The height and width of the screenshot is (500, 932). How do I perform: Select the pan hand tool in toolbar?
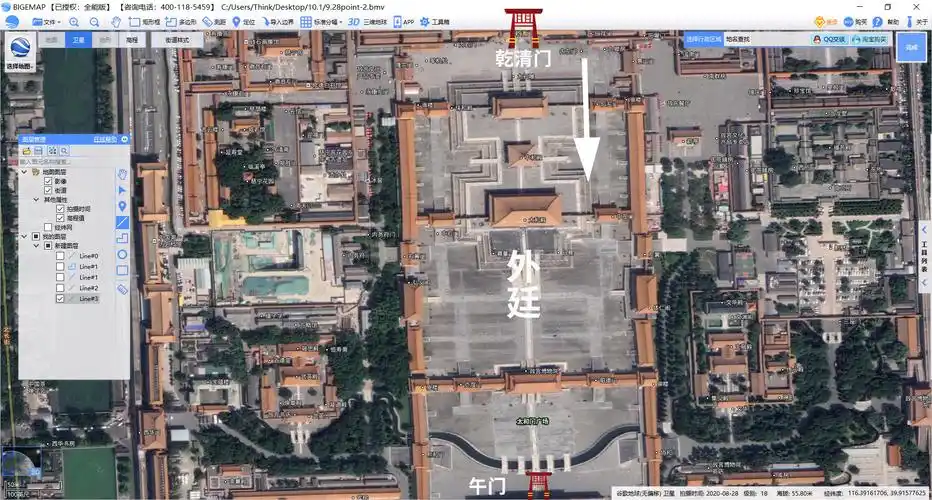tap(117, 21)
